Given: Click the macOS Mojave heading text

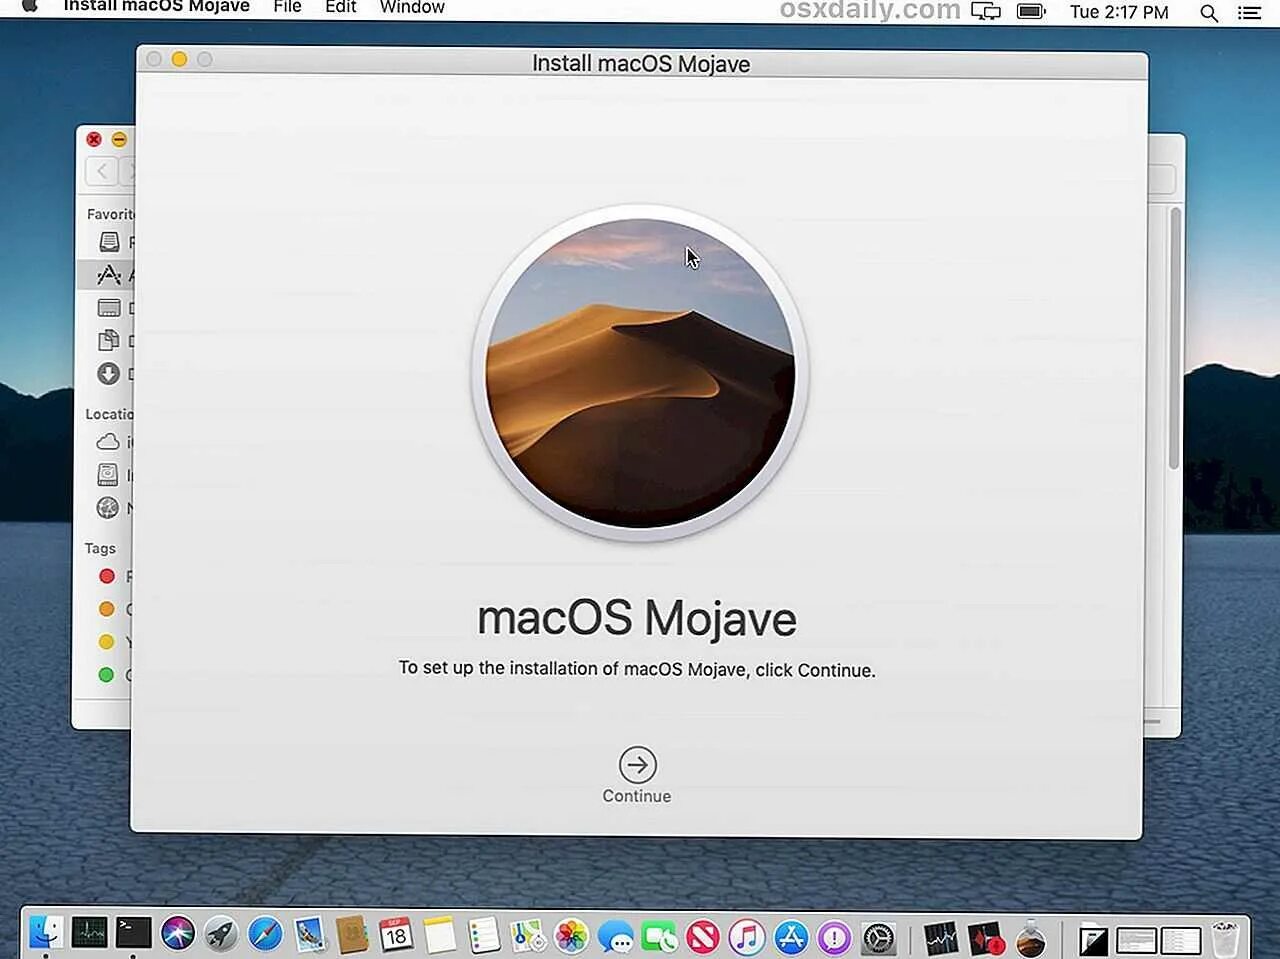Looking at the screenshot, I should [x=637, y=618].
